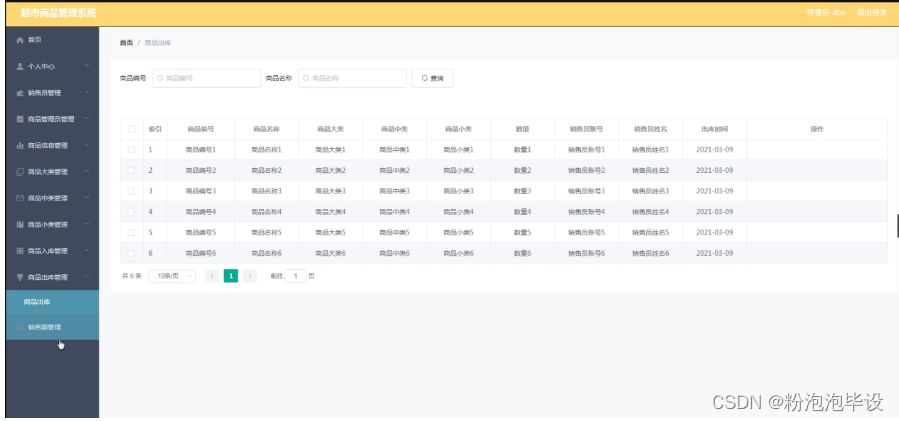Select the checkbox for row 商品编号2
The width and height of the screenshot is (899, 421).
(132, 170)
